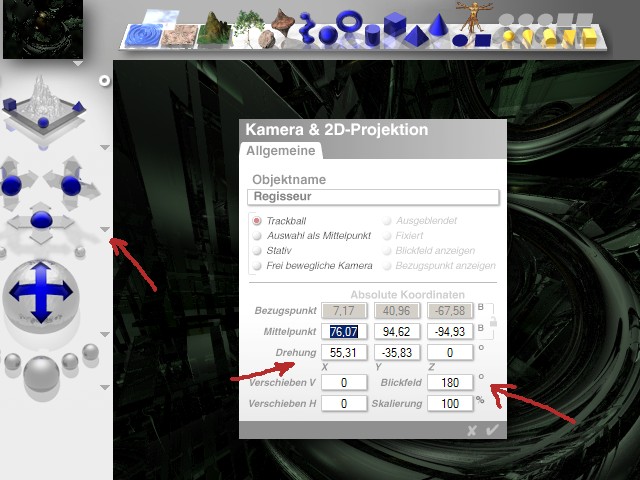Screen dimensions: 640x480
Task: Click the flat camera cross control below the pair
Action: click(41, 221)
